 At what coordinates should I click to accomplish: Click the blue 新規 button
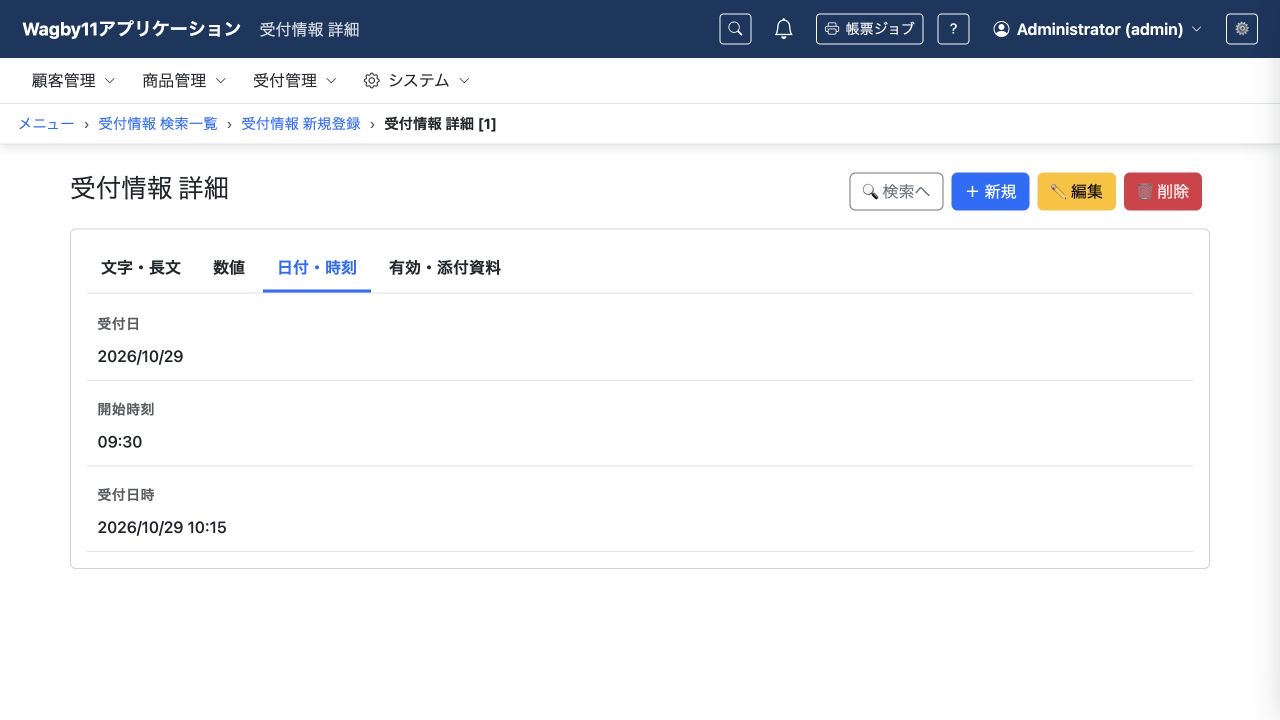(990, 191)
